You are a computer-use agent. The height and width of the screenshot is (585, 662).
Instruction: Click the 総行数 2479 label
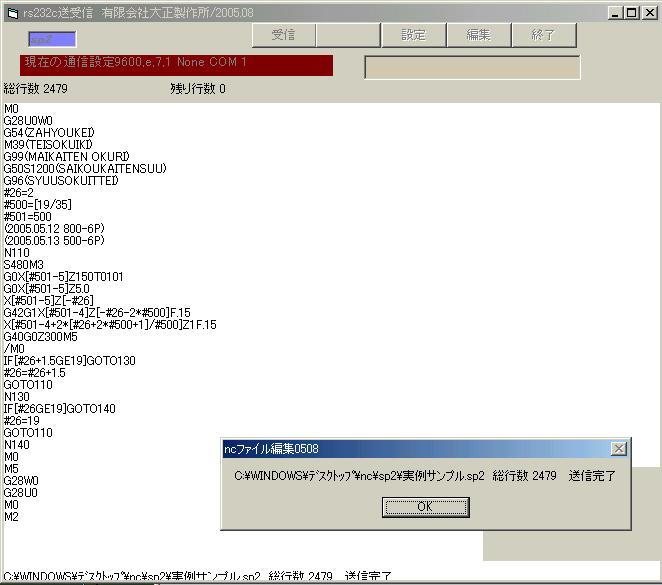pyautogui.click(x=36, y=89)
